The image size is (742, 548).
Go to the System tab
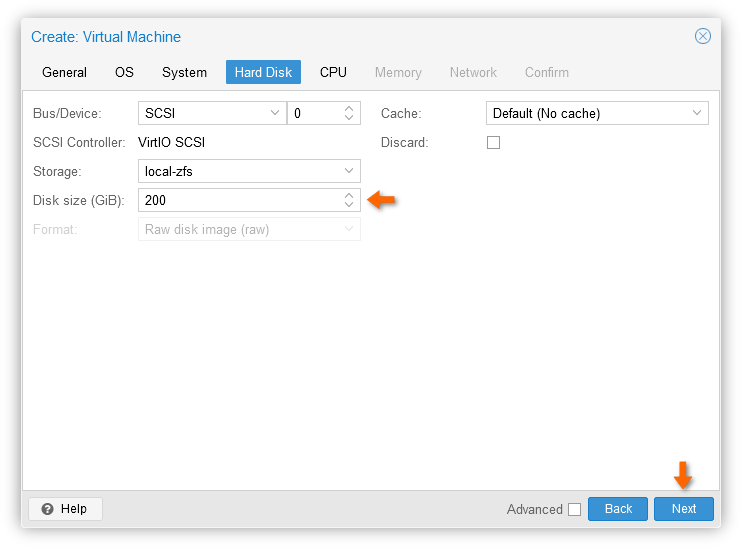point(184,72)
